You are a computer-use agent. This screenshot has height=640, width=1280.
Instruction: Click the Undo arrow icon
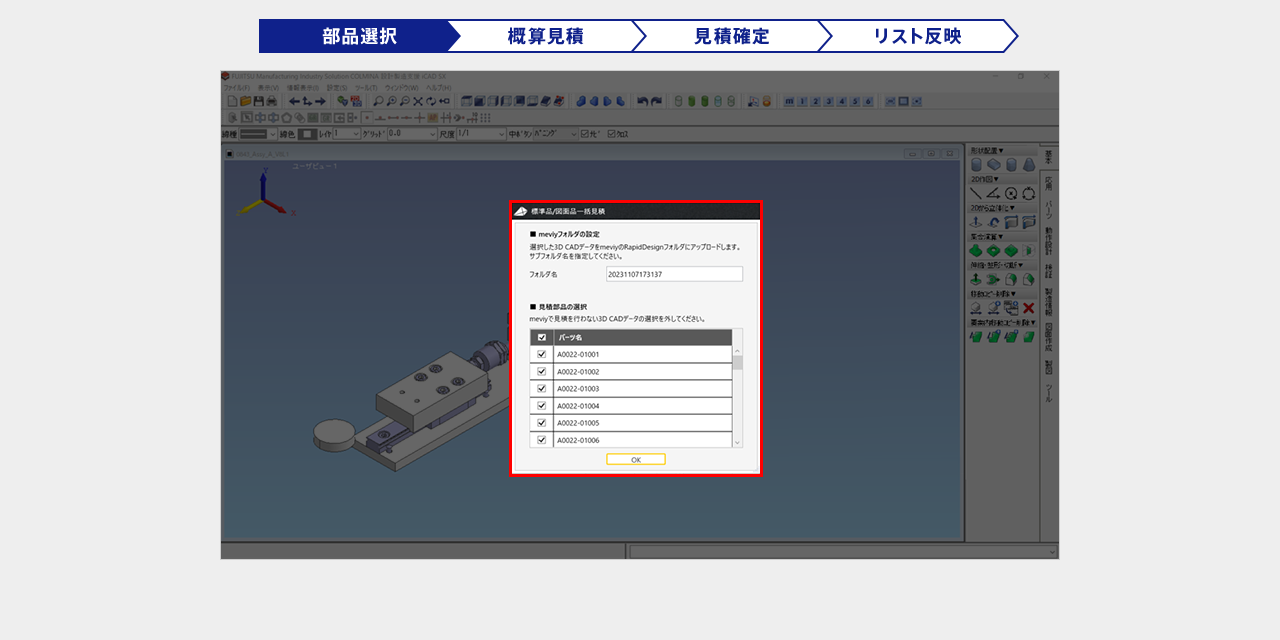click(643, 101)
